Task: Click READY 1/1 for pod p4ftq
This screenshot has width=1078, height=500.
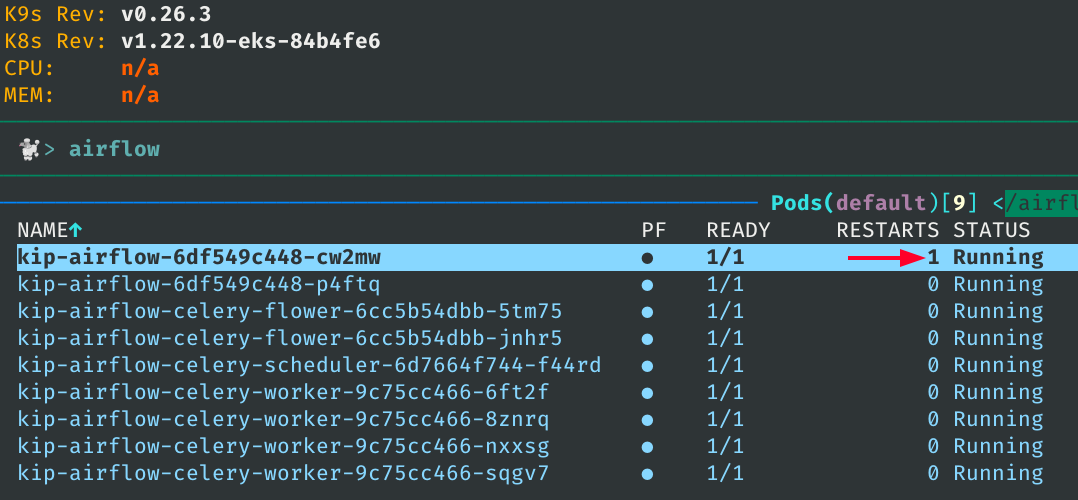Action: pyautogui.click(x=725, y=285)
